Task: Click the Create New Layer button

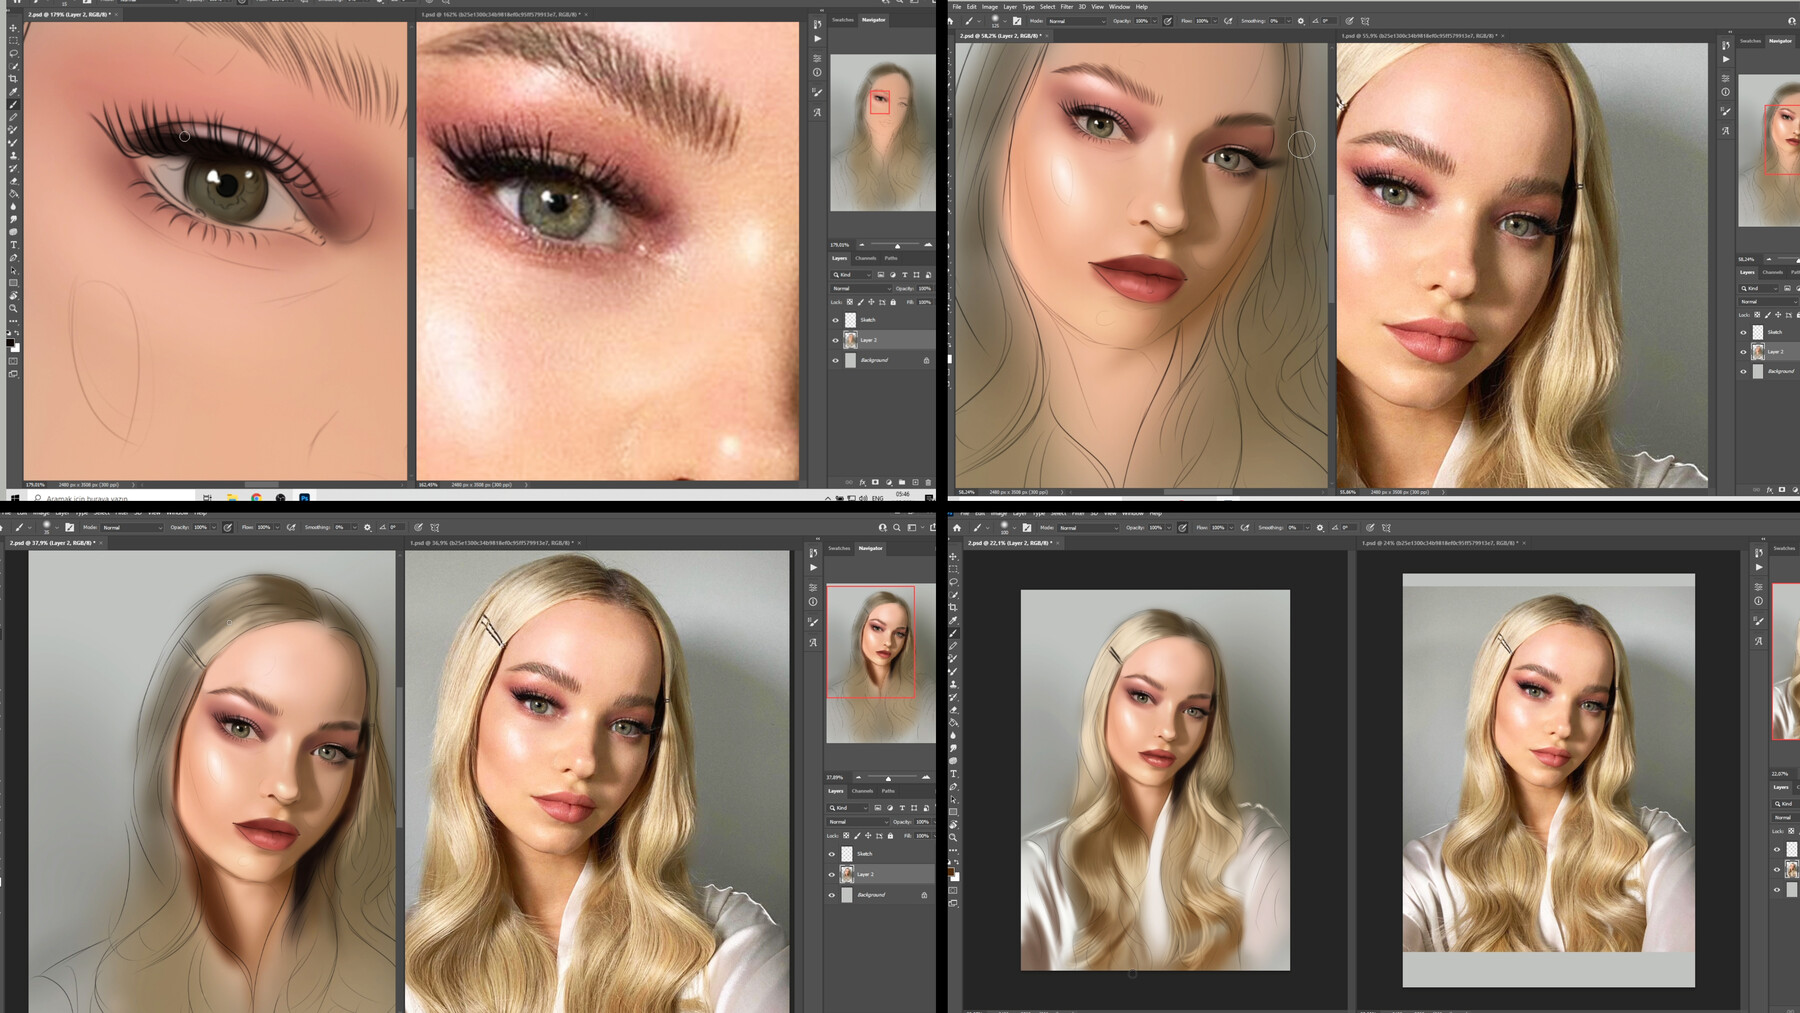Action: coord(916,482)
